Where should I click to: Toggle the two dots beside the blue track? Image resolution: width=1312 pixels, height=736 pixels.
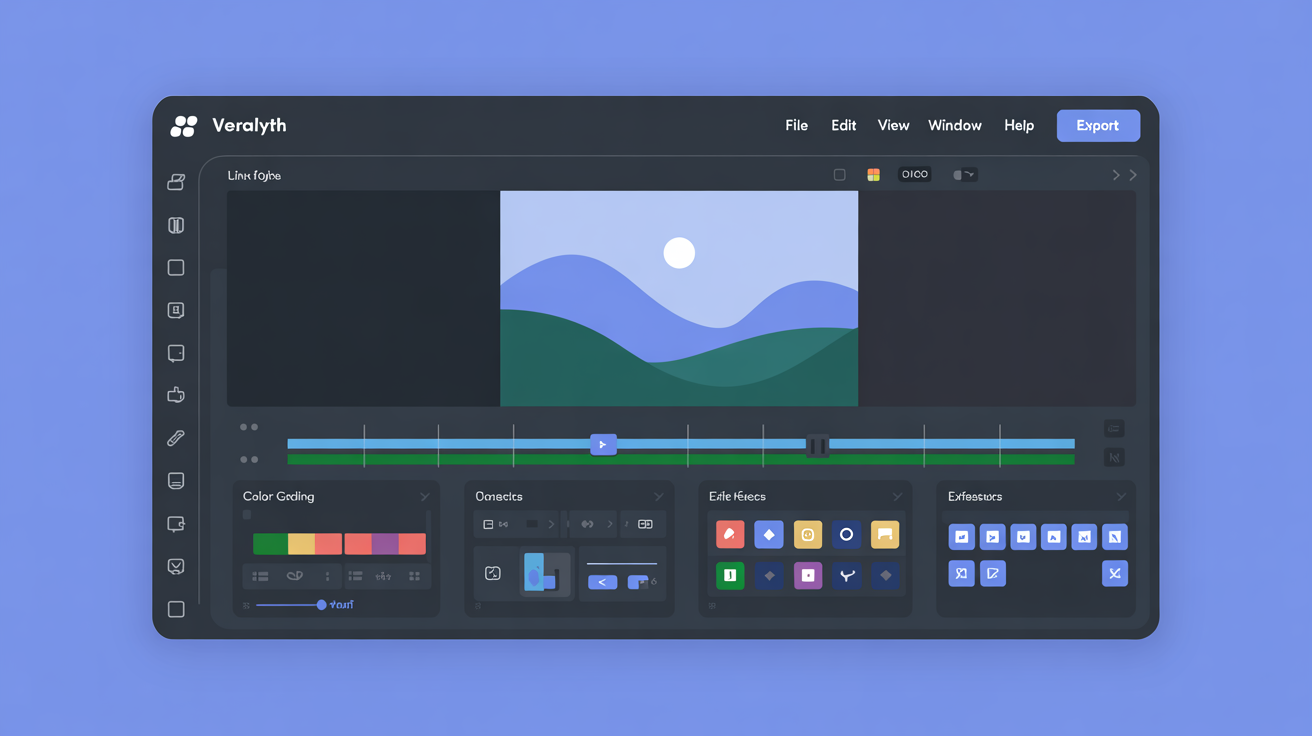[x=249, y=427]
